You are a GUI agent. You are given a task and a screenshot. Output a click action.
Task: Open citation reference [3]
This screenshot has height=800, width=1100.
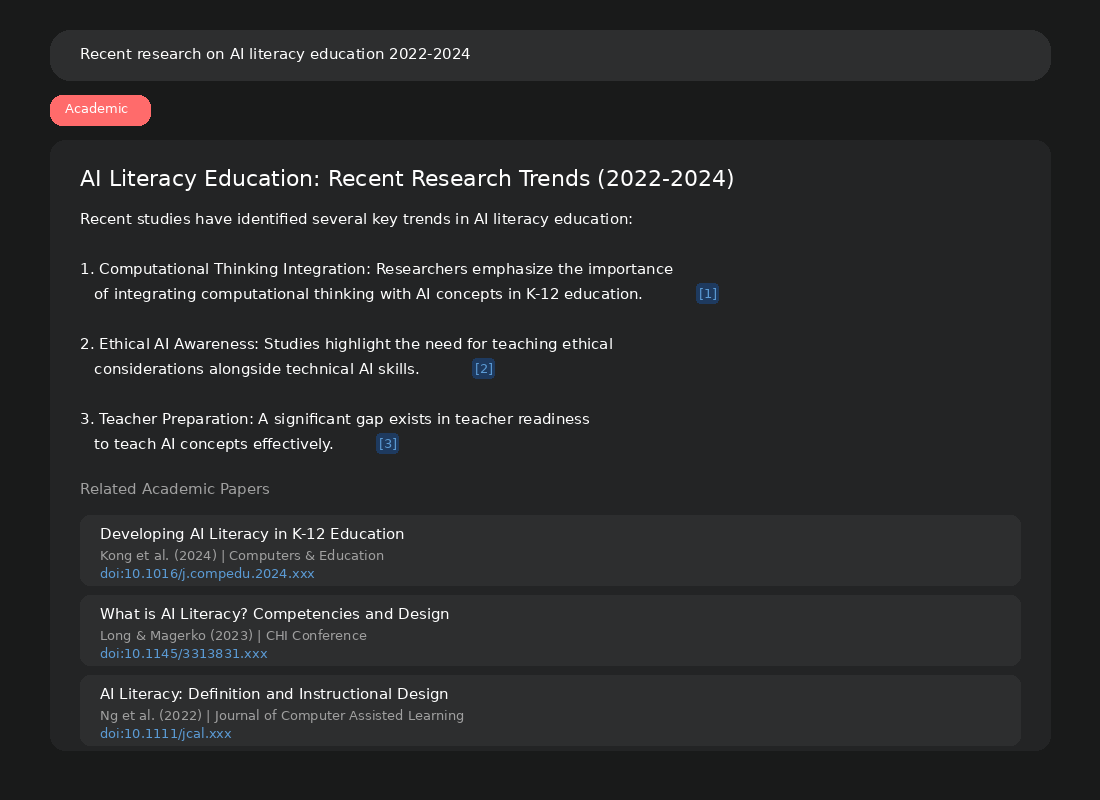(387, 444)
